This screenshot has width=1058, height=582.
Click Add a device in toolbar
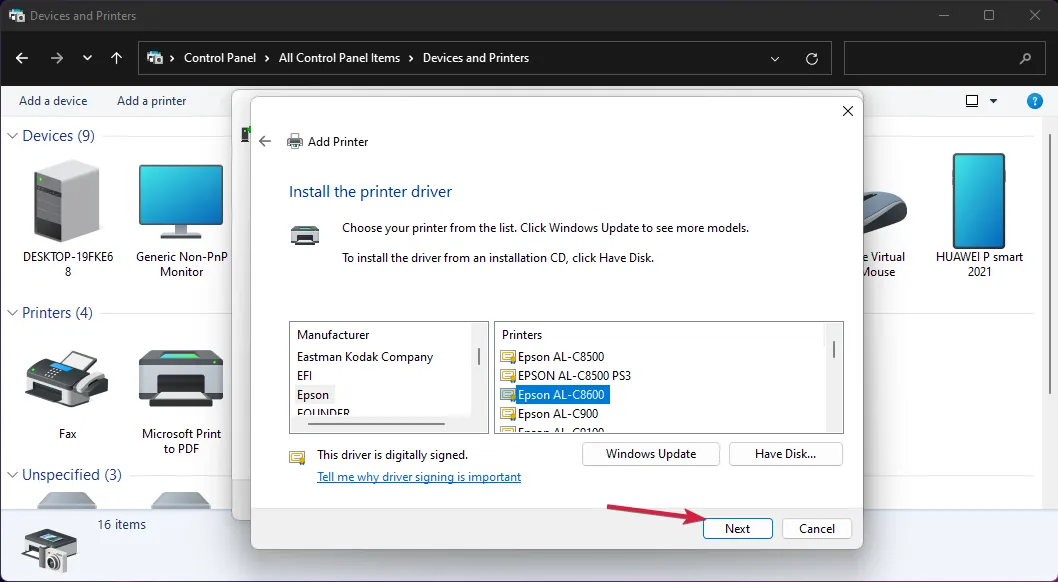53,101
